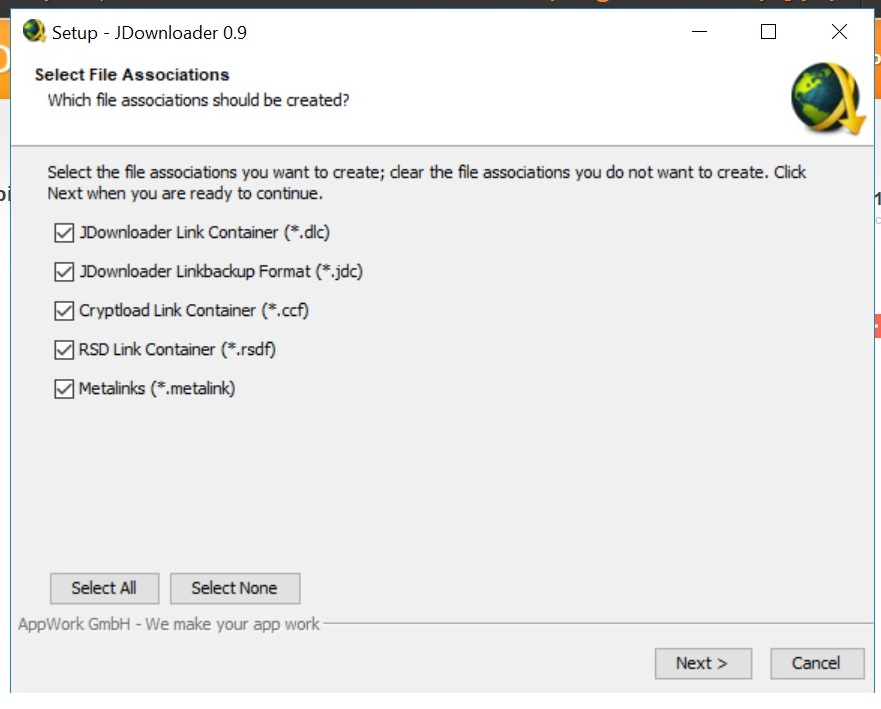This screenshot has height=709, width=881.
Task: Minimize the Setup window
Action: pyautogui.click(x=699, y=31)
